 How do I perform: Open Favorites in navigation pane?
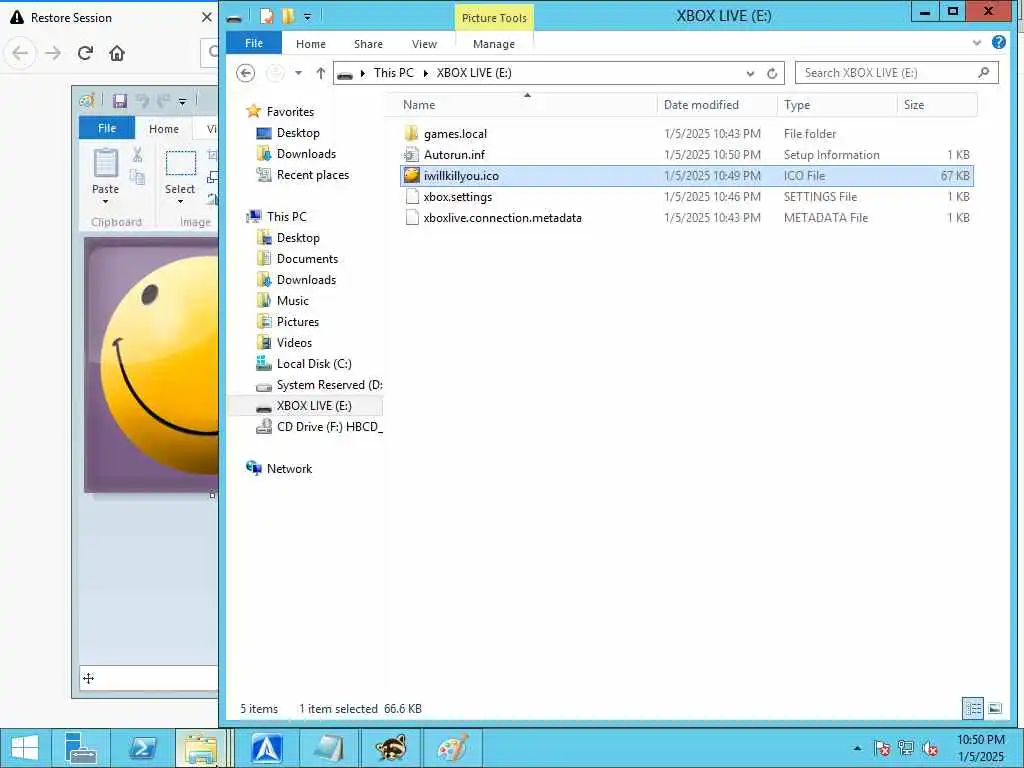pyautogui.click(x=290, y=112)
